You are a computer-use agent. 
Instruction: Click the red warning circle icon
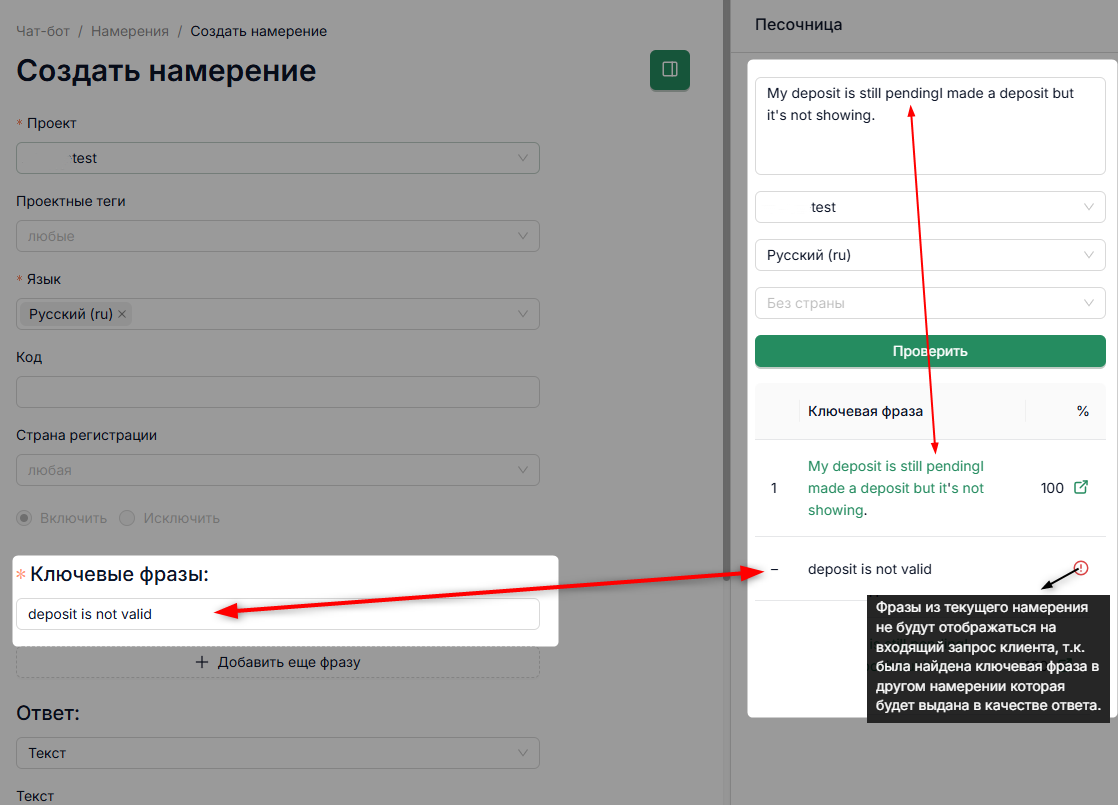[x=1081, y=568]
